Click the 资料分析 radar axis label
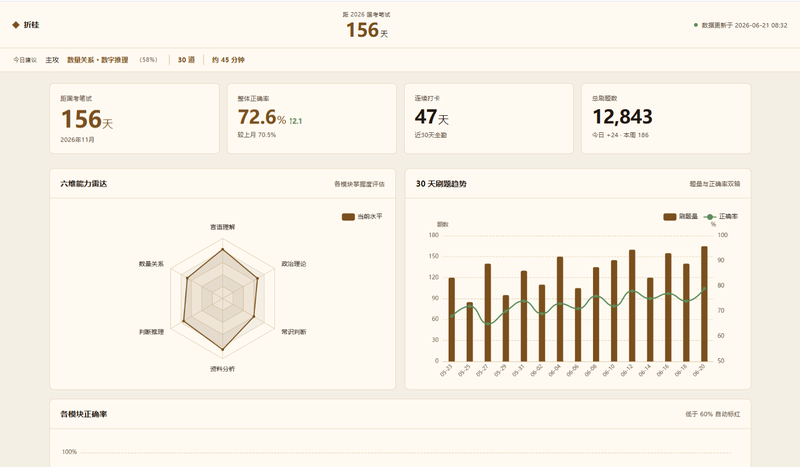 (222, 369)
